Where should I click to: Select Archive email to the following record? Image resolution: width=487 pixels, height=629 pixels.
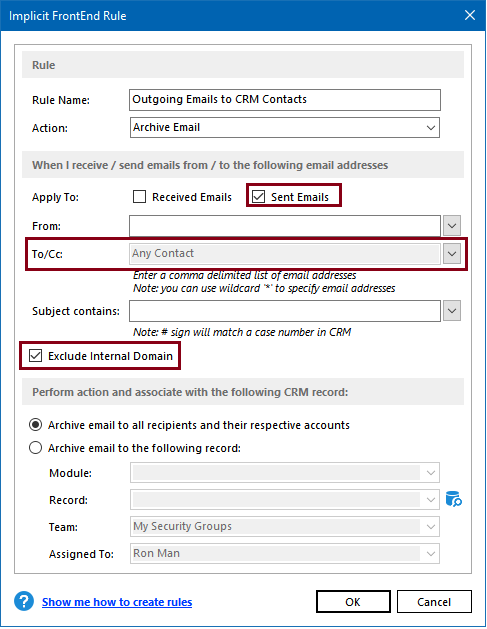(x=35, y=448)
